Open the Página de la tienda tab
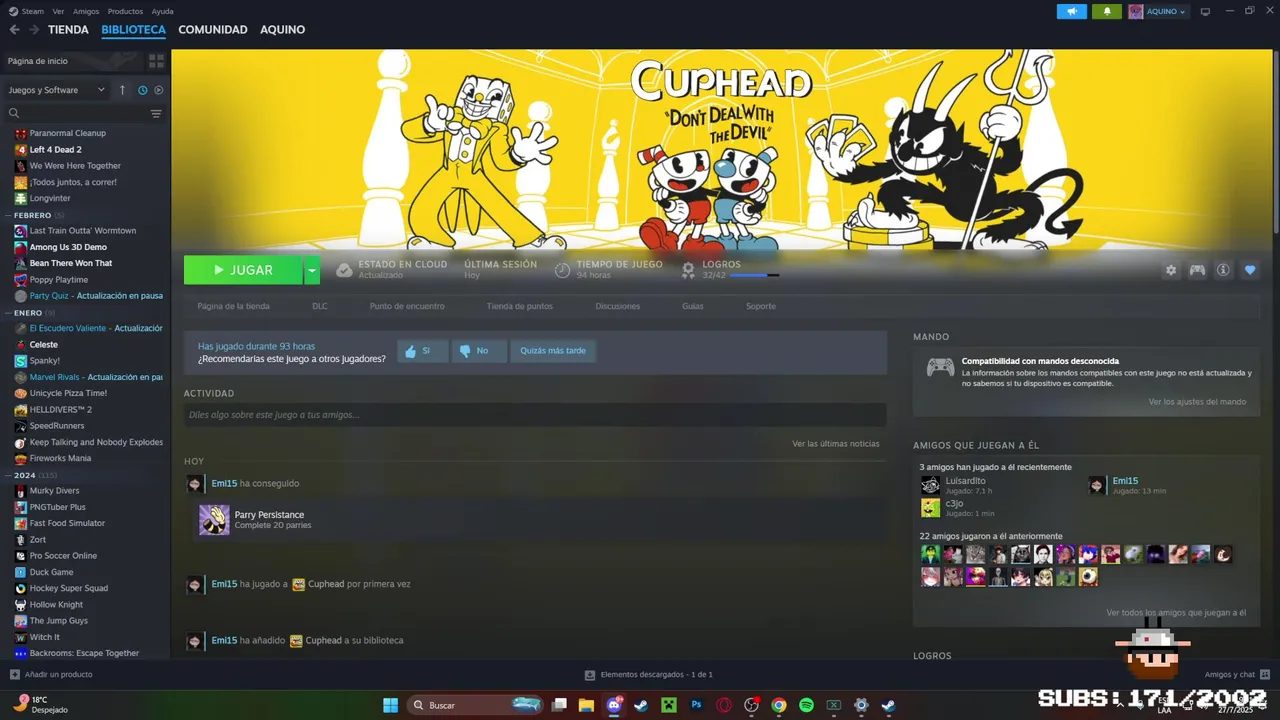 tap(233, 306)
